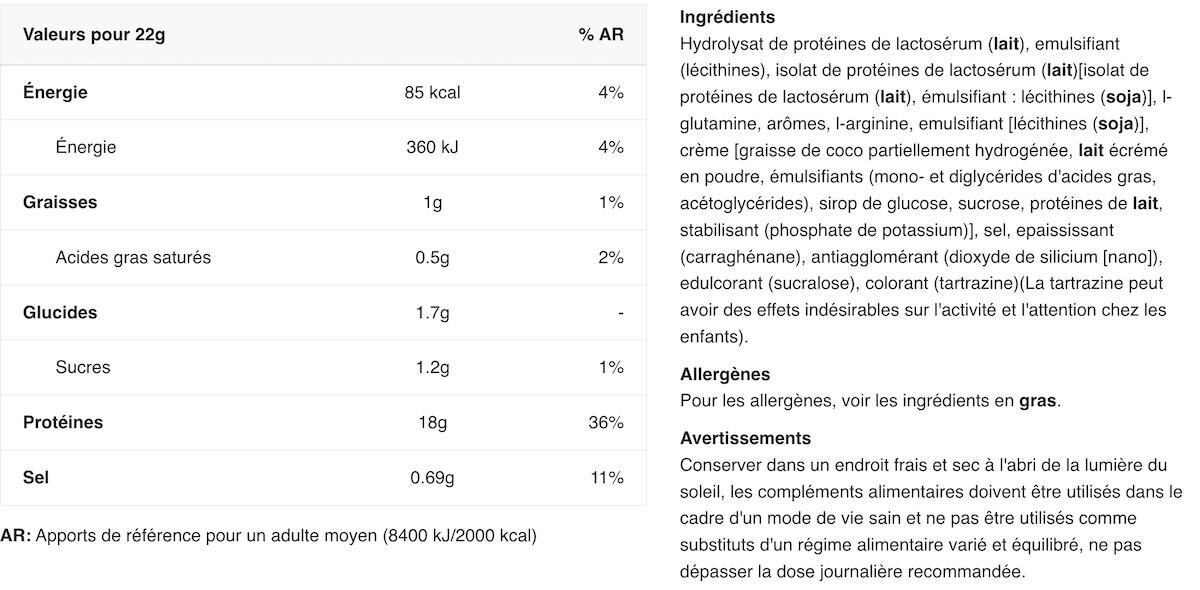Select the "Protéines" row label
The width and height of the screenshot is (1200, 590).
(63, 422)
